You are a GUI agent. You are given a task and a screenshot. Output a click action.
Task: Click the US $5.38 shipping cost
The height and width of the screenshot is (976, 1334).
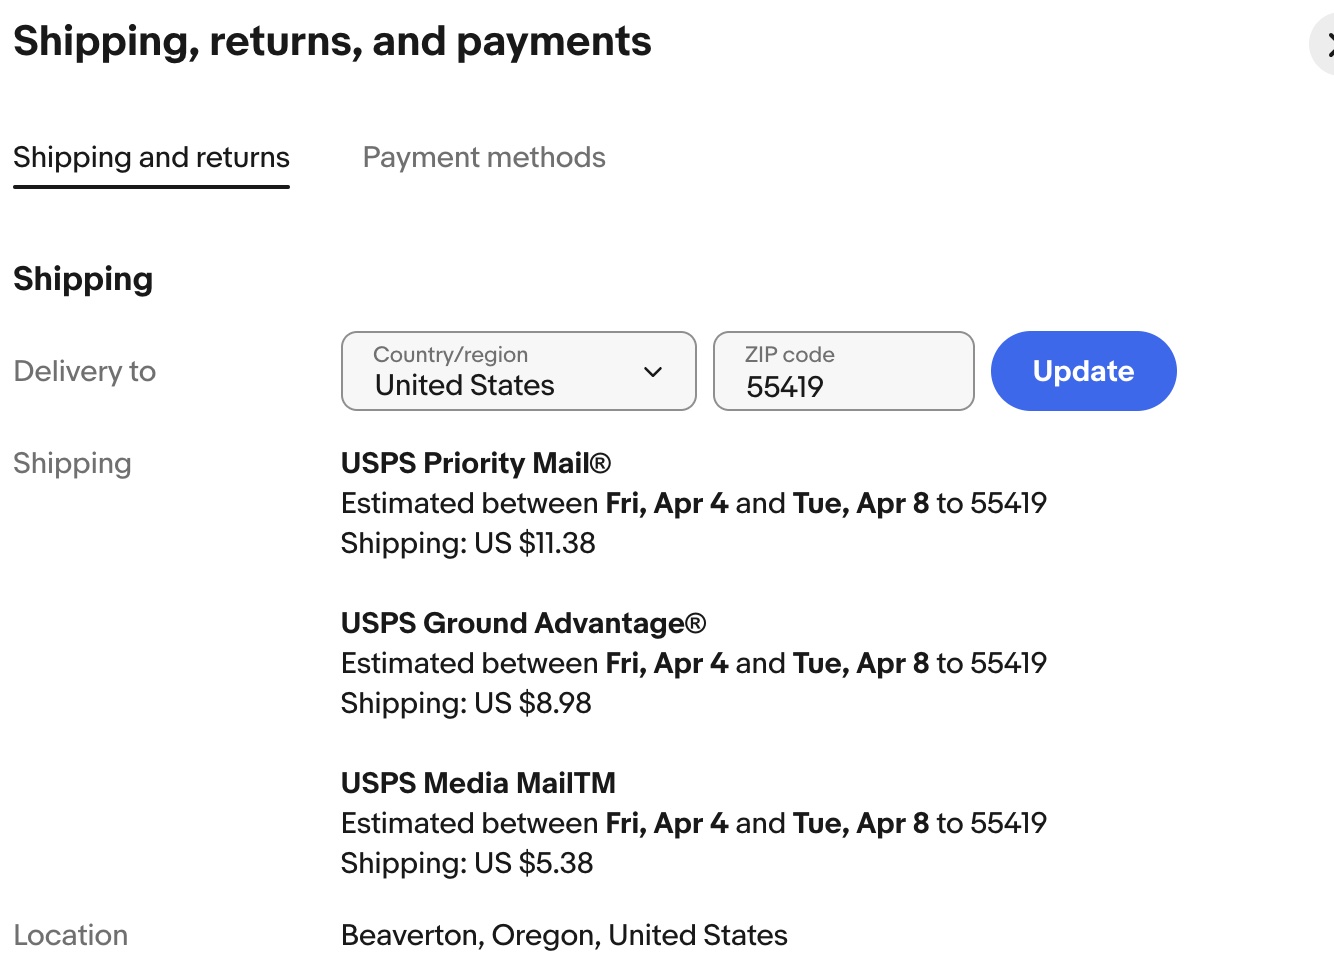534,863
